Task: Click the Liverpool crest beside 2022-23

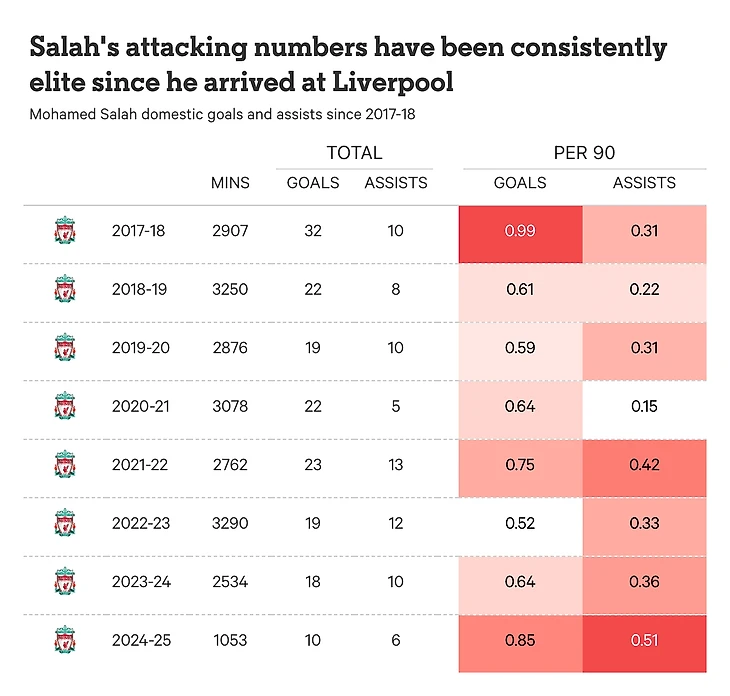Action: (65, 523)
